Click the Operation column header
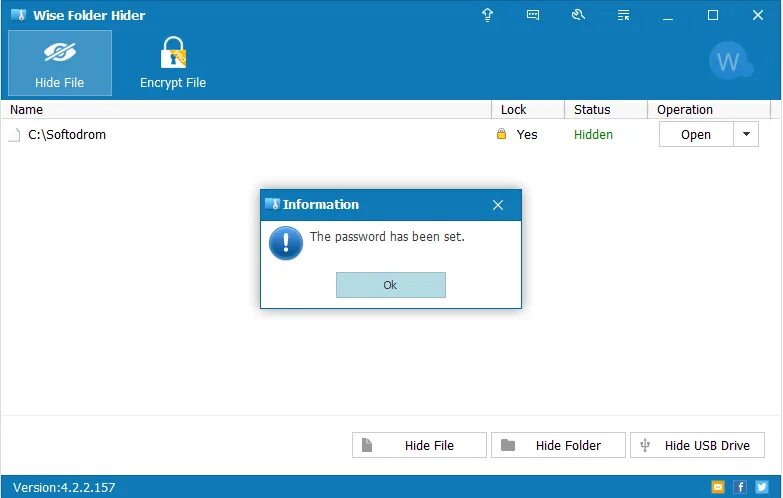The width and height of the screenshot is (783, 498). coord(709,109)
